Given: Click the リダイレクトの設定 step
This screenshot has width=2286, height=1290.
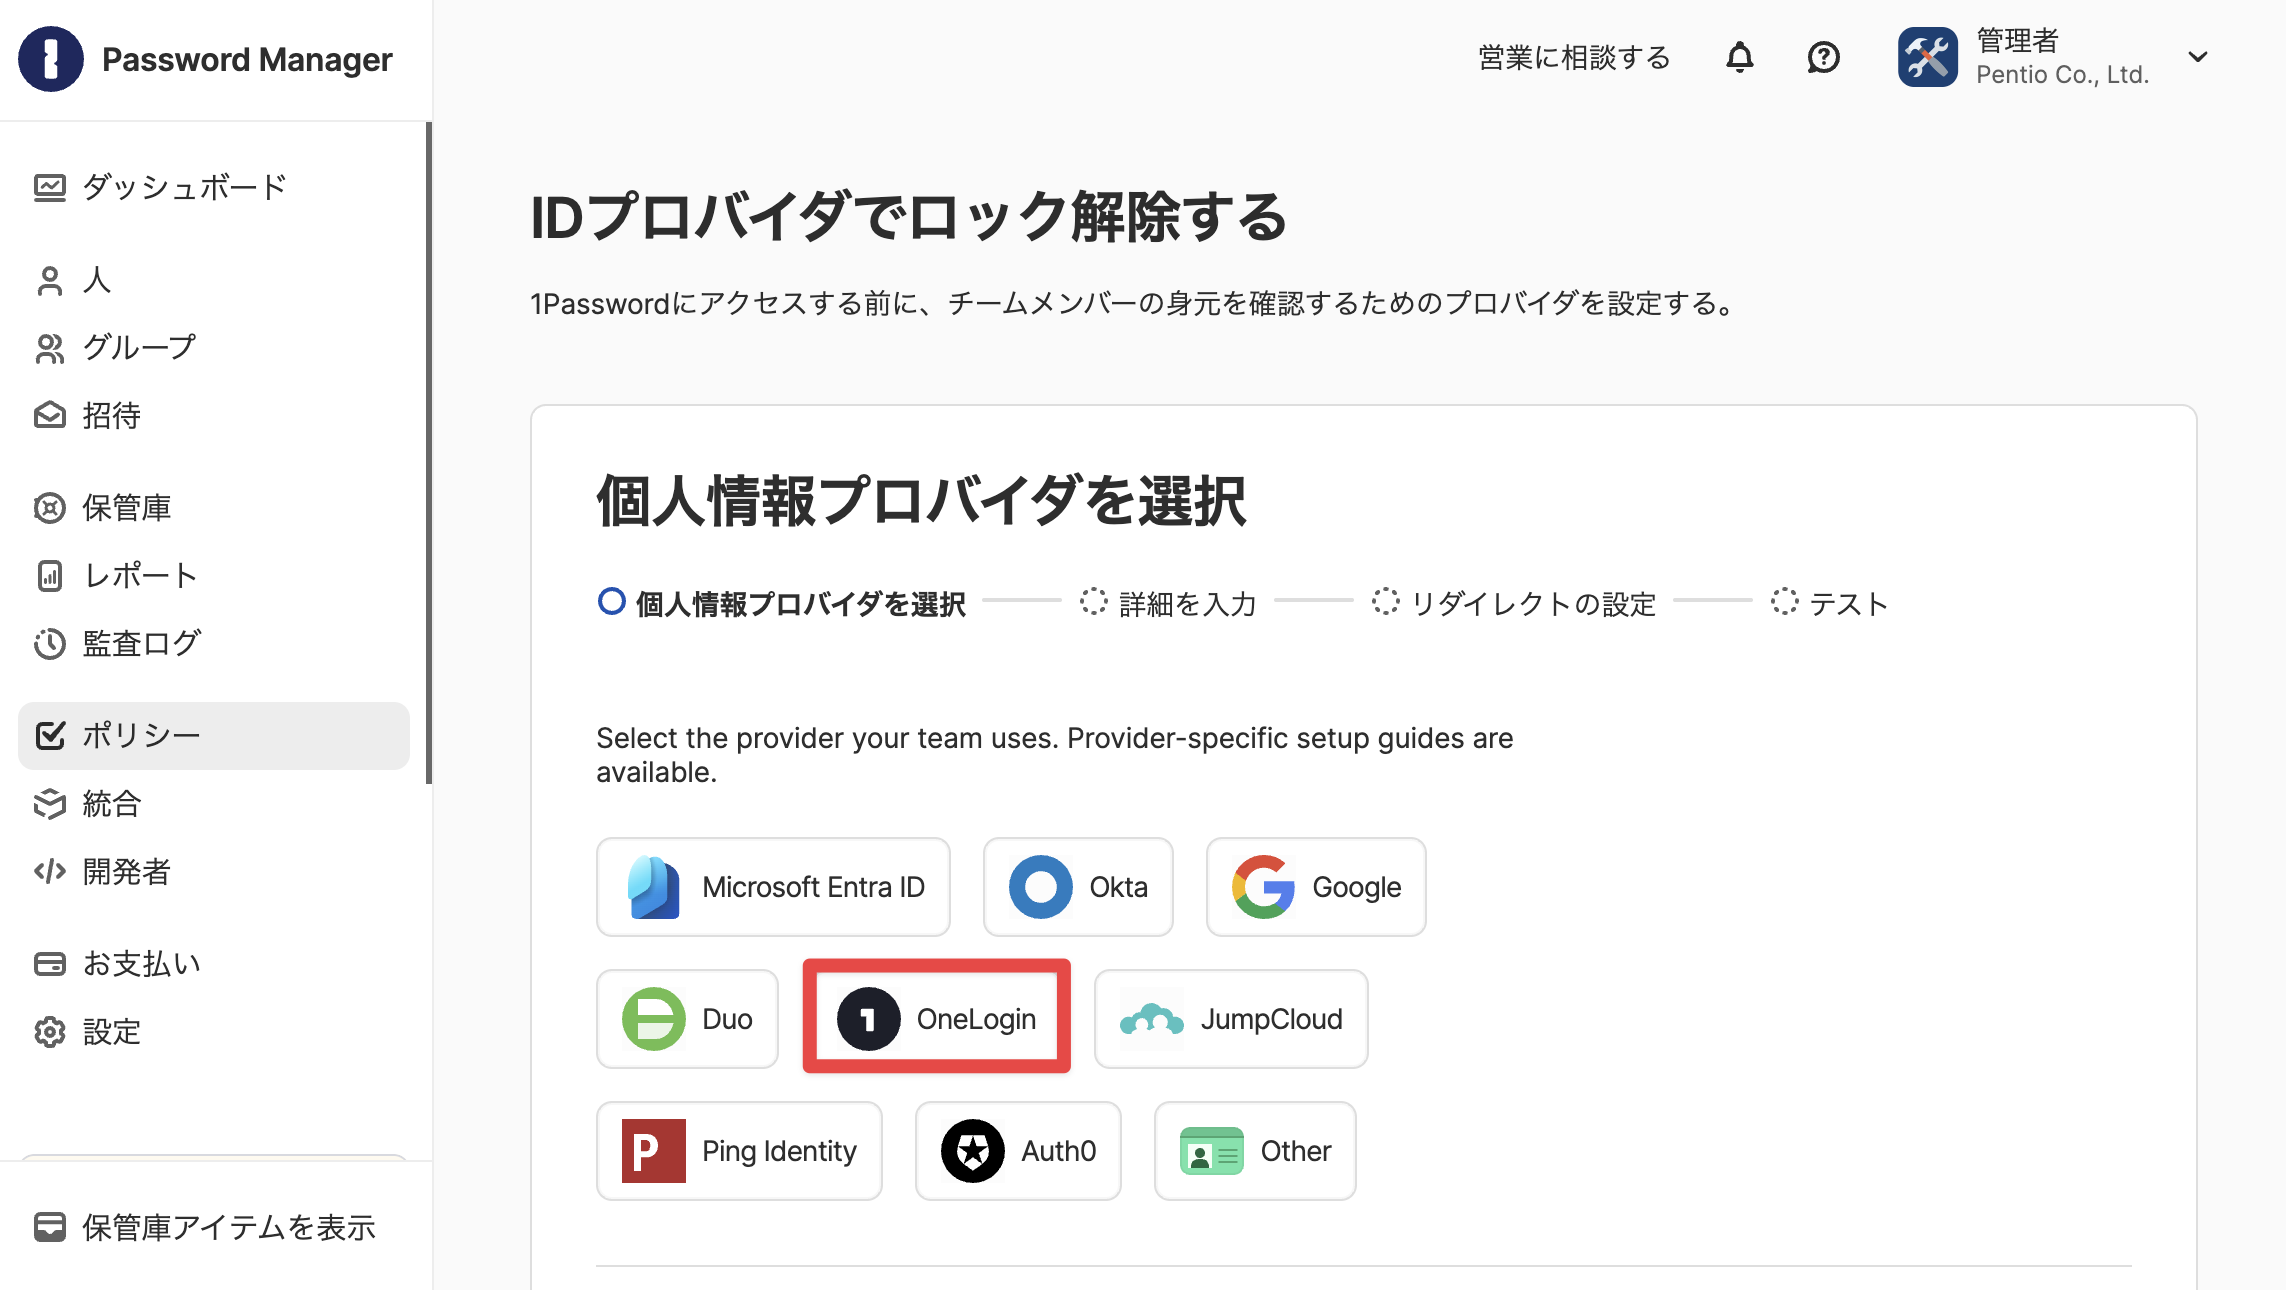Looking at the screenshot, I should [1514, 603].
